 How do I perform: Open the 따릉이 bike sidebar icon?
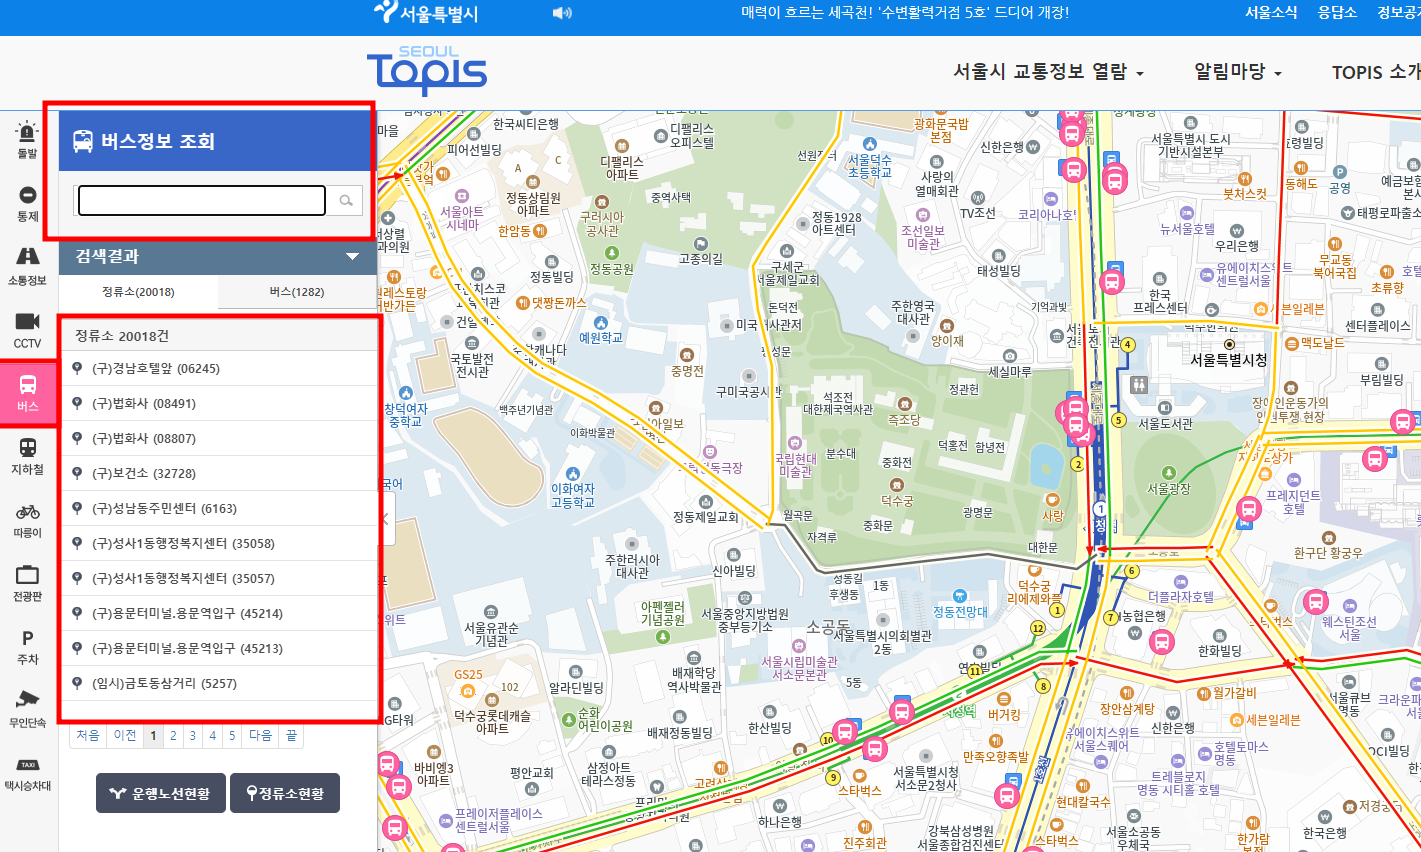click(27, 520)
